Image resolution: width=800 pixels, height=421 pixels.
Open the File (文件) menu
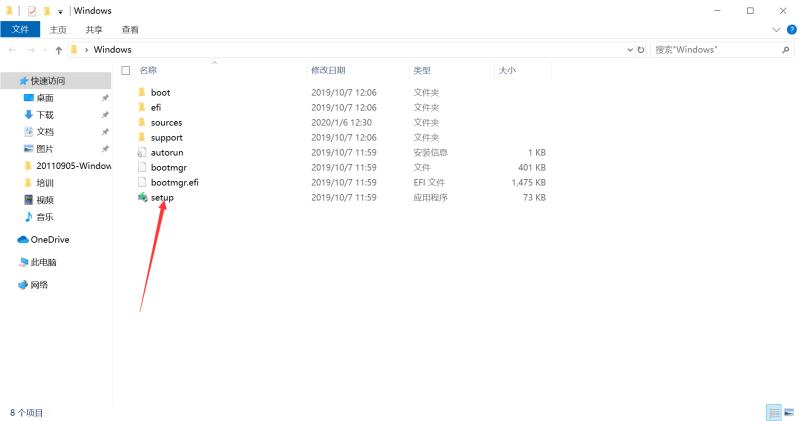[20, 30]
